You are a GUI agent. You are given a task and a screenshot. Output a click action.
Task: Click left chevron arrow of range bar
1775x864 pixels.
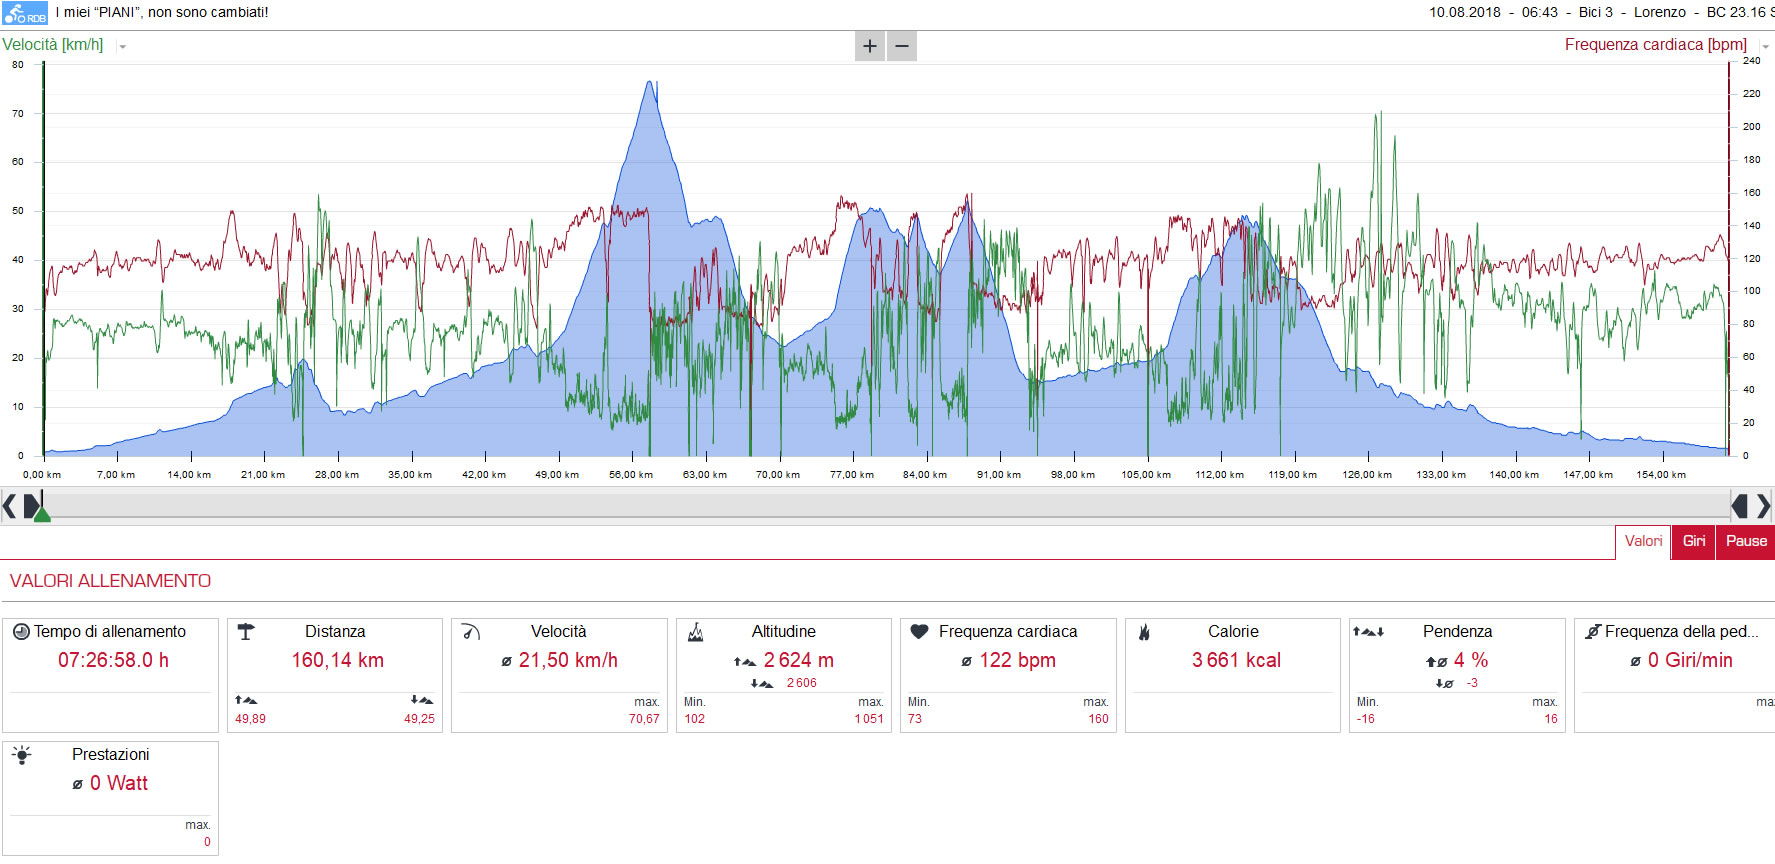(9, 506)
